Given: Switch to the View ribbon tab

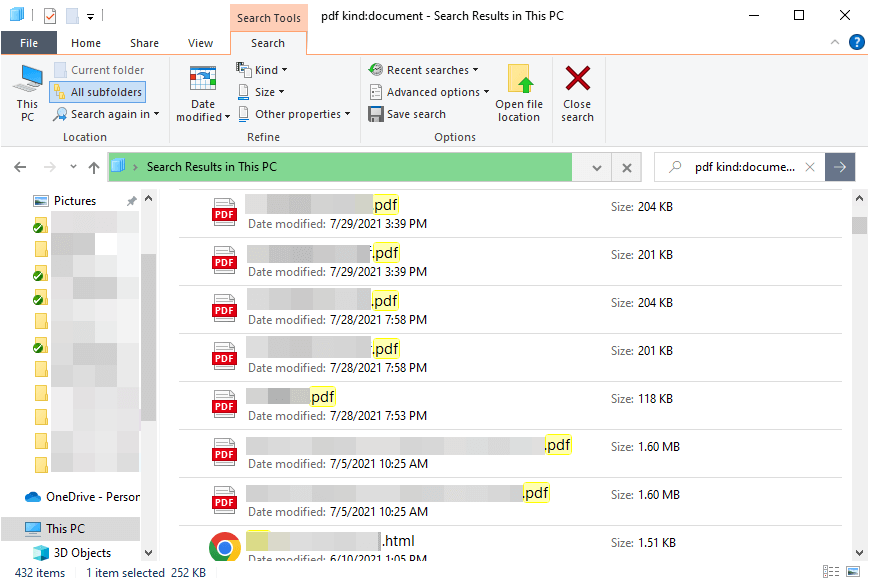Looking at the screenshot, I should tap(200, 43).
